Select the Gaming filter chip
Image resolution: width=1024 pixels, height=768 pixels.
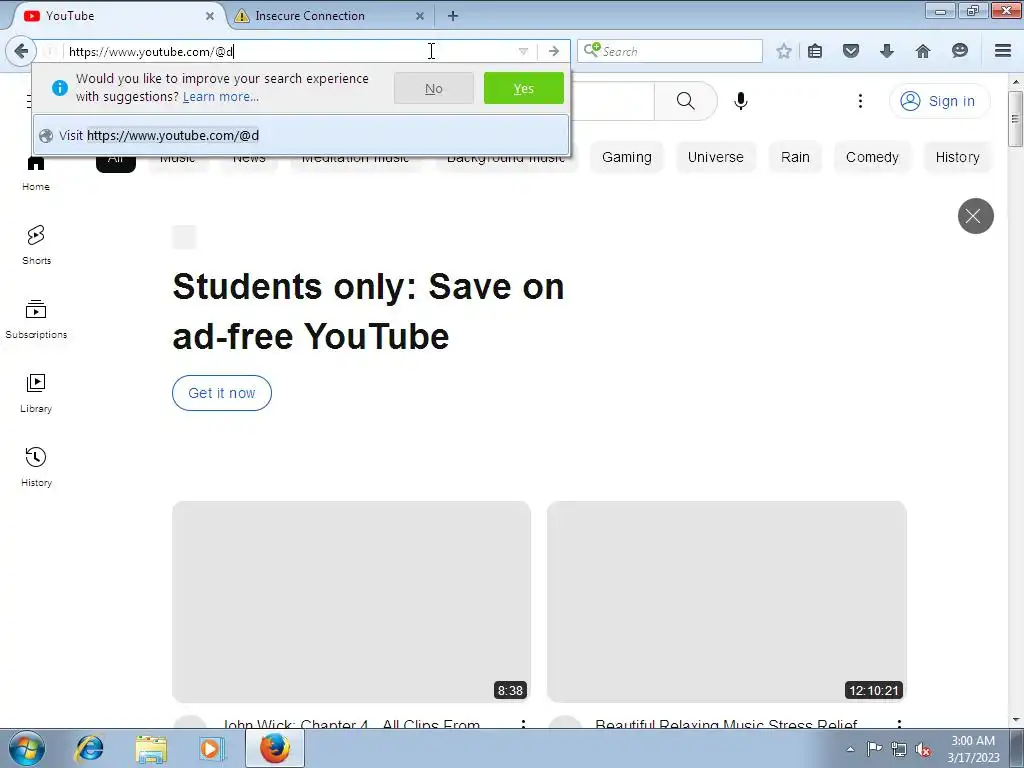coord(627,157)
